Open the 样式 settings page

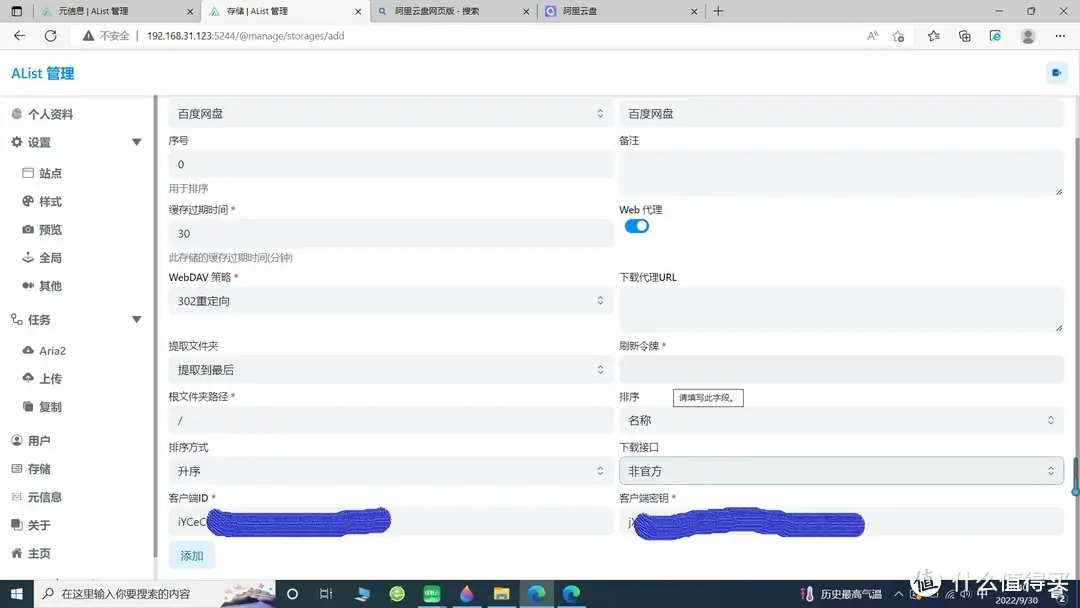pos(48,200)
